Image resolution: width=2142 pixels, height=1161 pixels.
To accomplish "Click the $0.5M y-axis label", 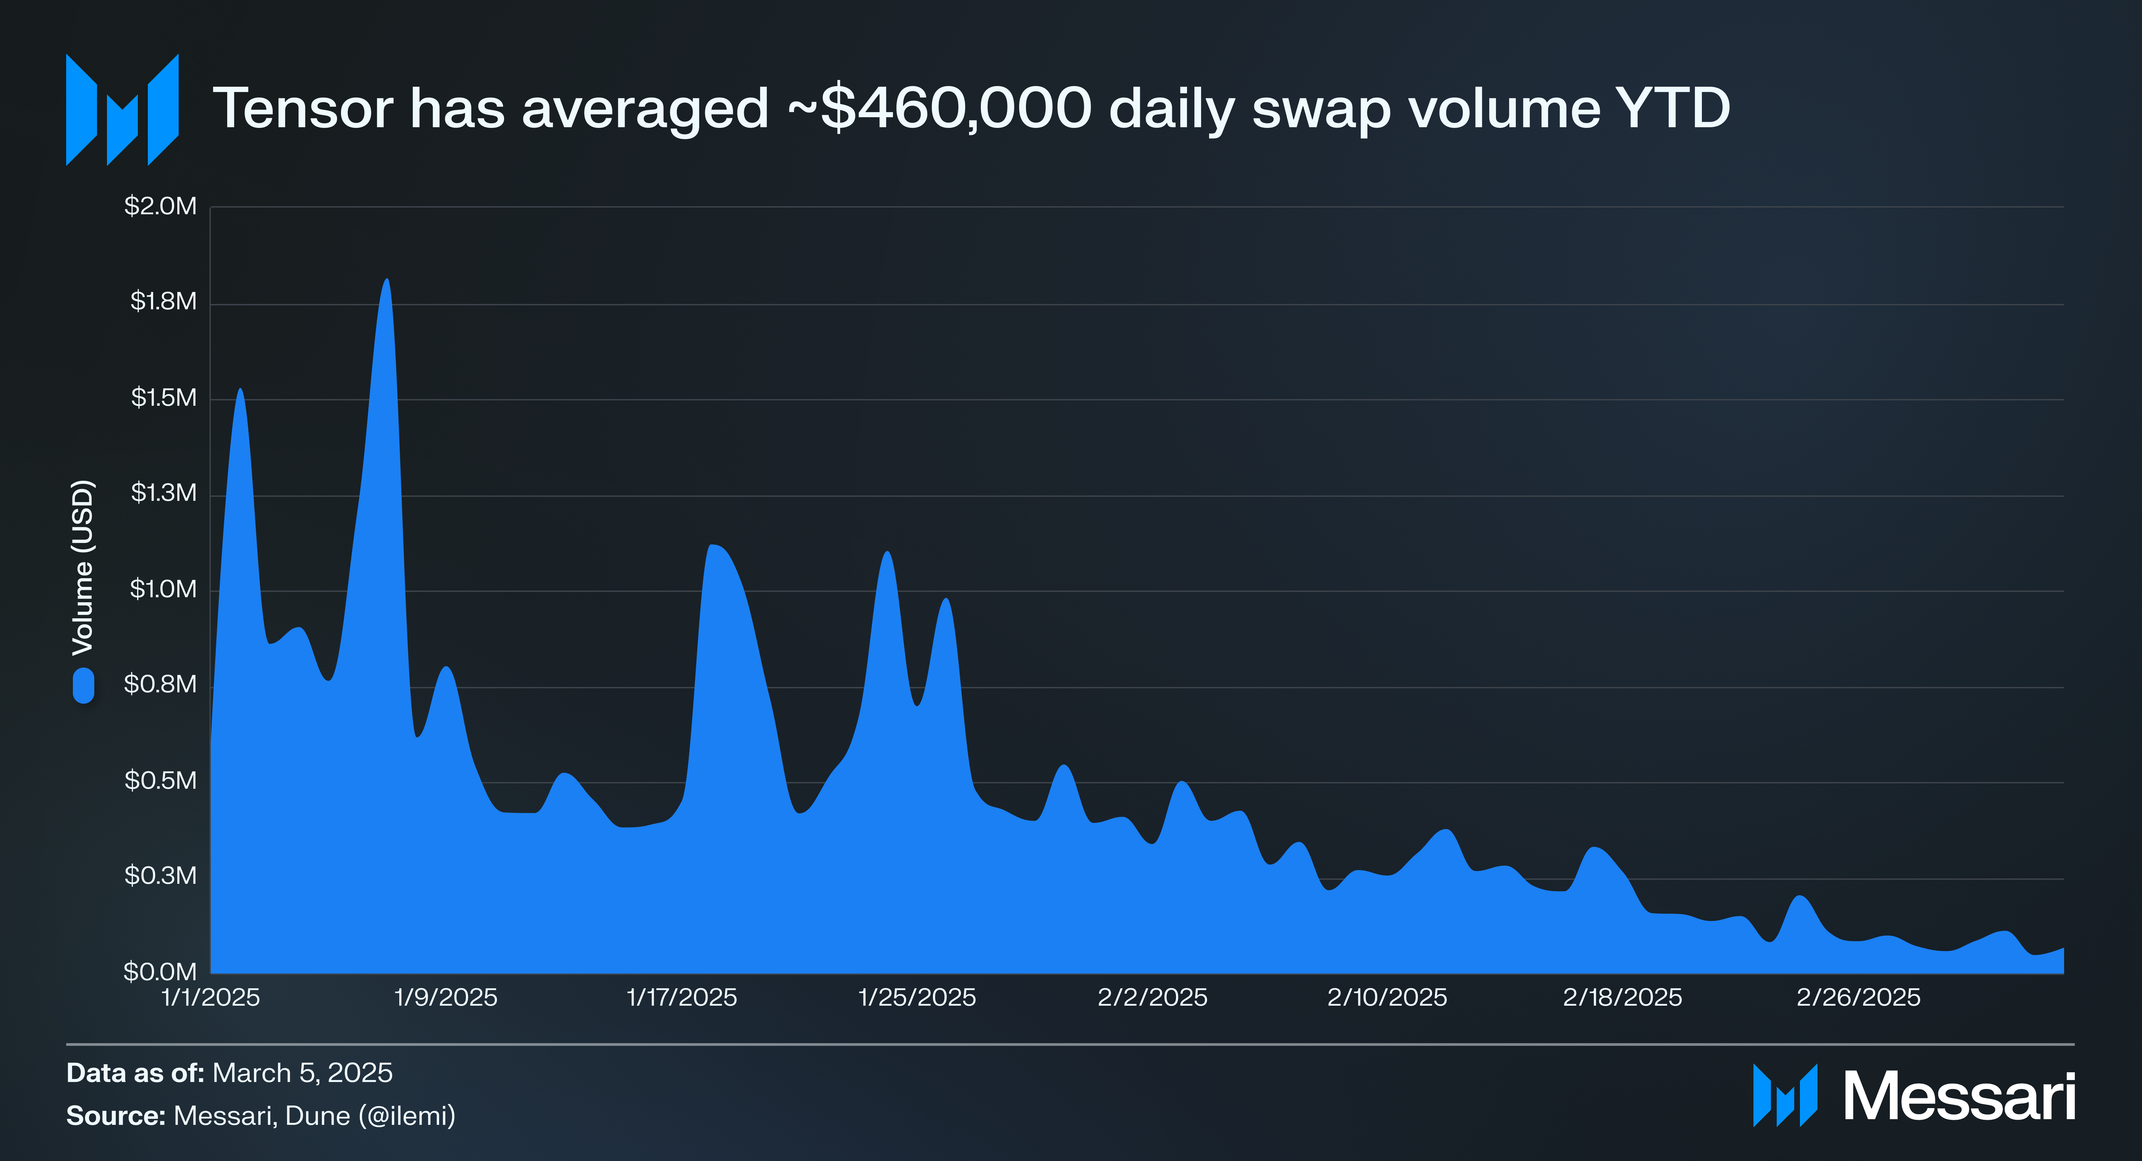I will coord(160,781).
